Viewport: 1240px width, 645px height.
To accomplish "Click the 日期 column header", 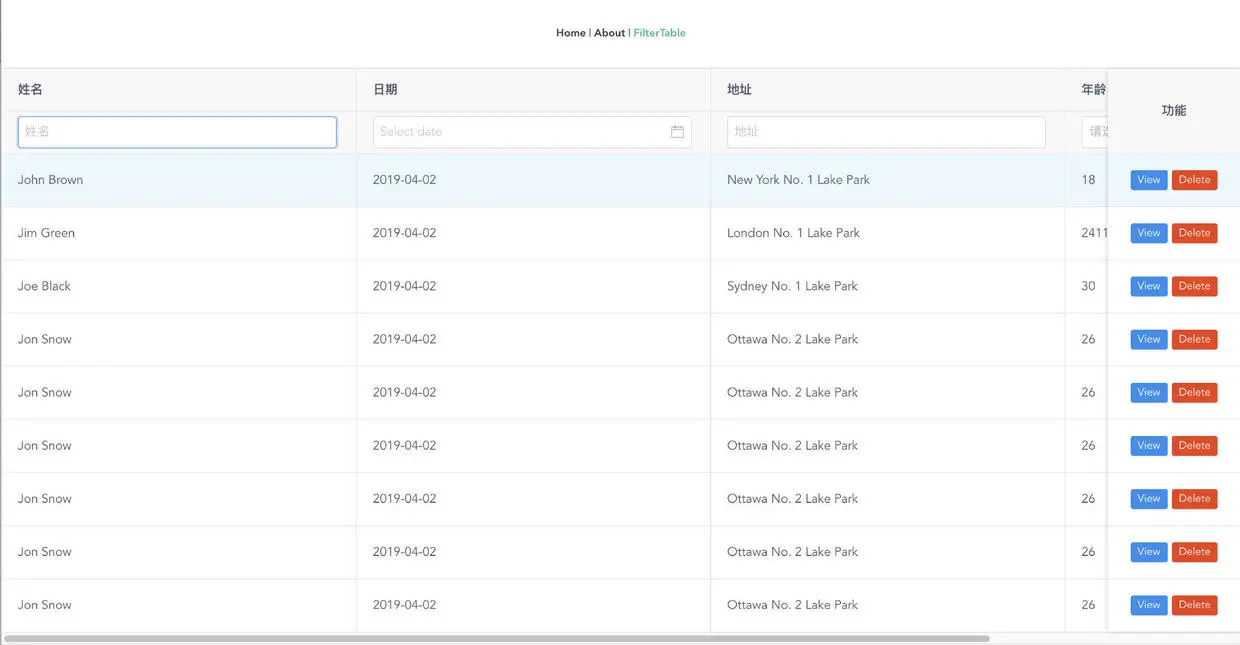I will [533, 90].
